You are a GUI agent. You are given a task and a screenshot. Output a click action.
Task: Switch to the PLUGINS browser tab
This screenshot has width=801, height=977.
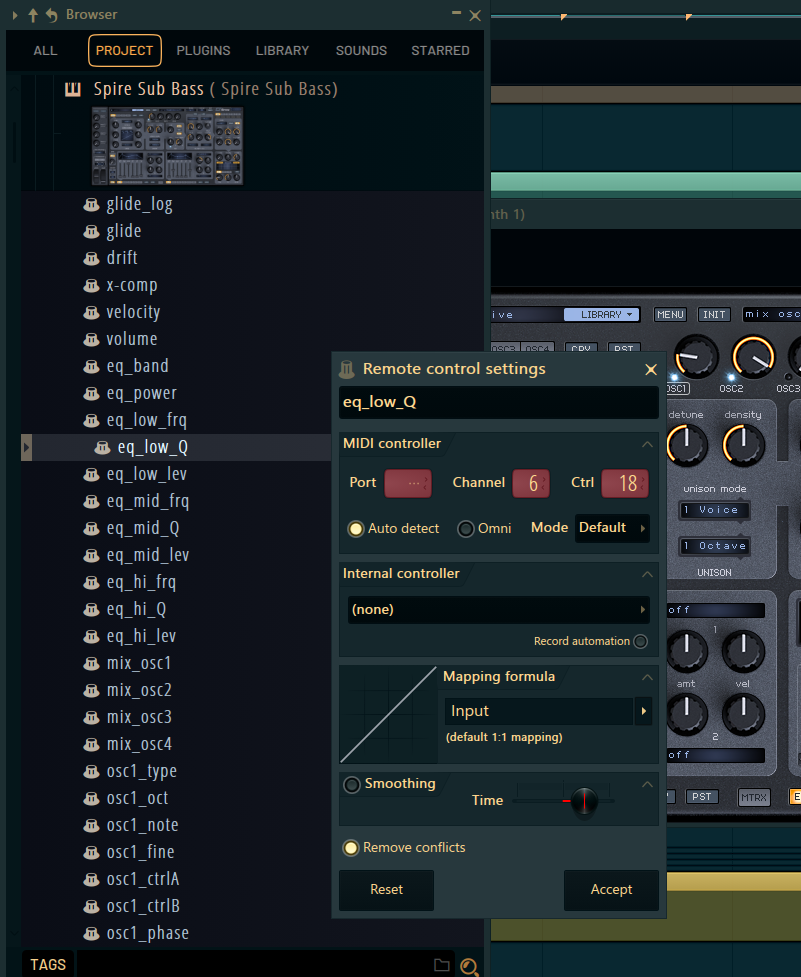tap(203, 50)
